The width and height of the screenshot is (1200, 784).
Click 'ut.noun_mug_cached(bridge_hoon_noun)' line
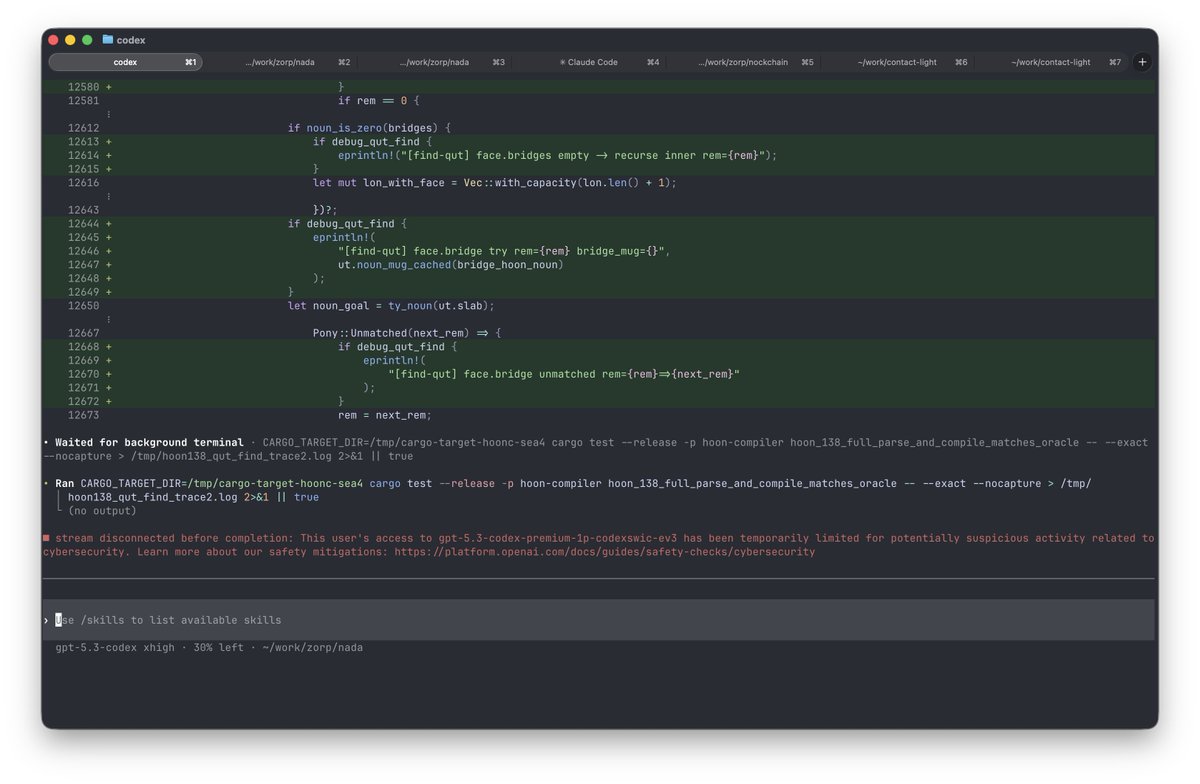click(x=451, y=265)
